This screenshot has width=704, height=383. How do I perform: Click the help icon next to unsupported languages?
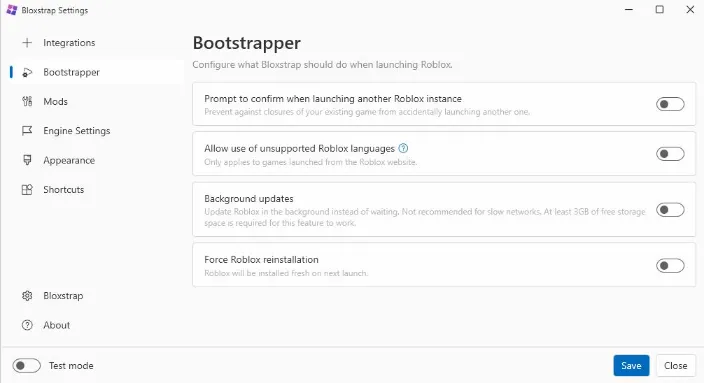(x=403, y=148)
